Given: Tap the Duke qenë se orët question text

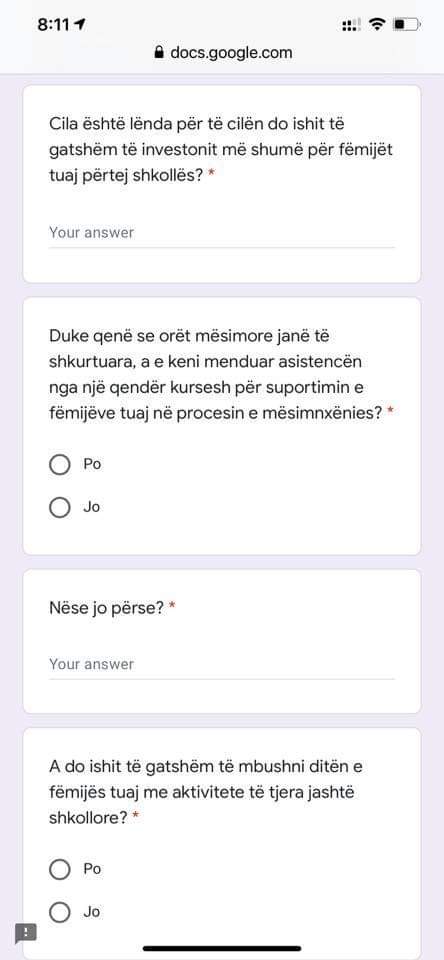Looking at the screenshot, I should click(220, 375).
